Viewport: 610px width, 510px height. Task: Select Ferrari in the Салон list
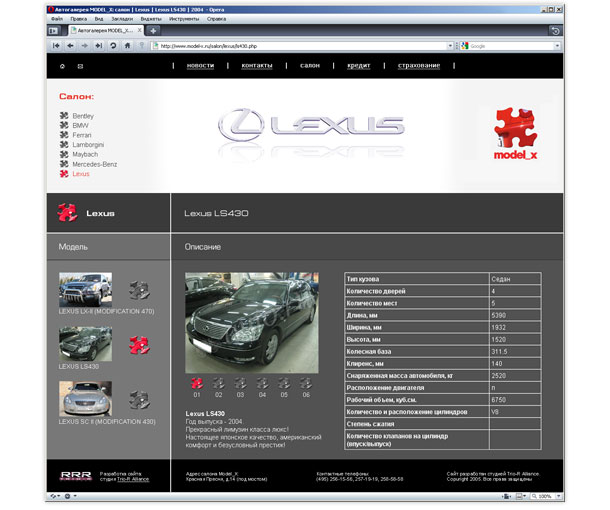82,135
